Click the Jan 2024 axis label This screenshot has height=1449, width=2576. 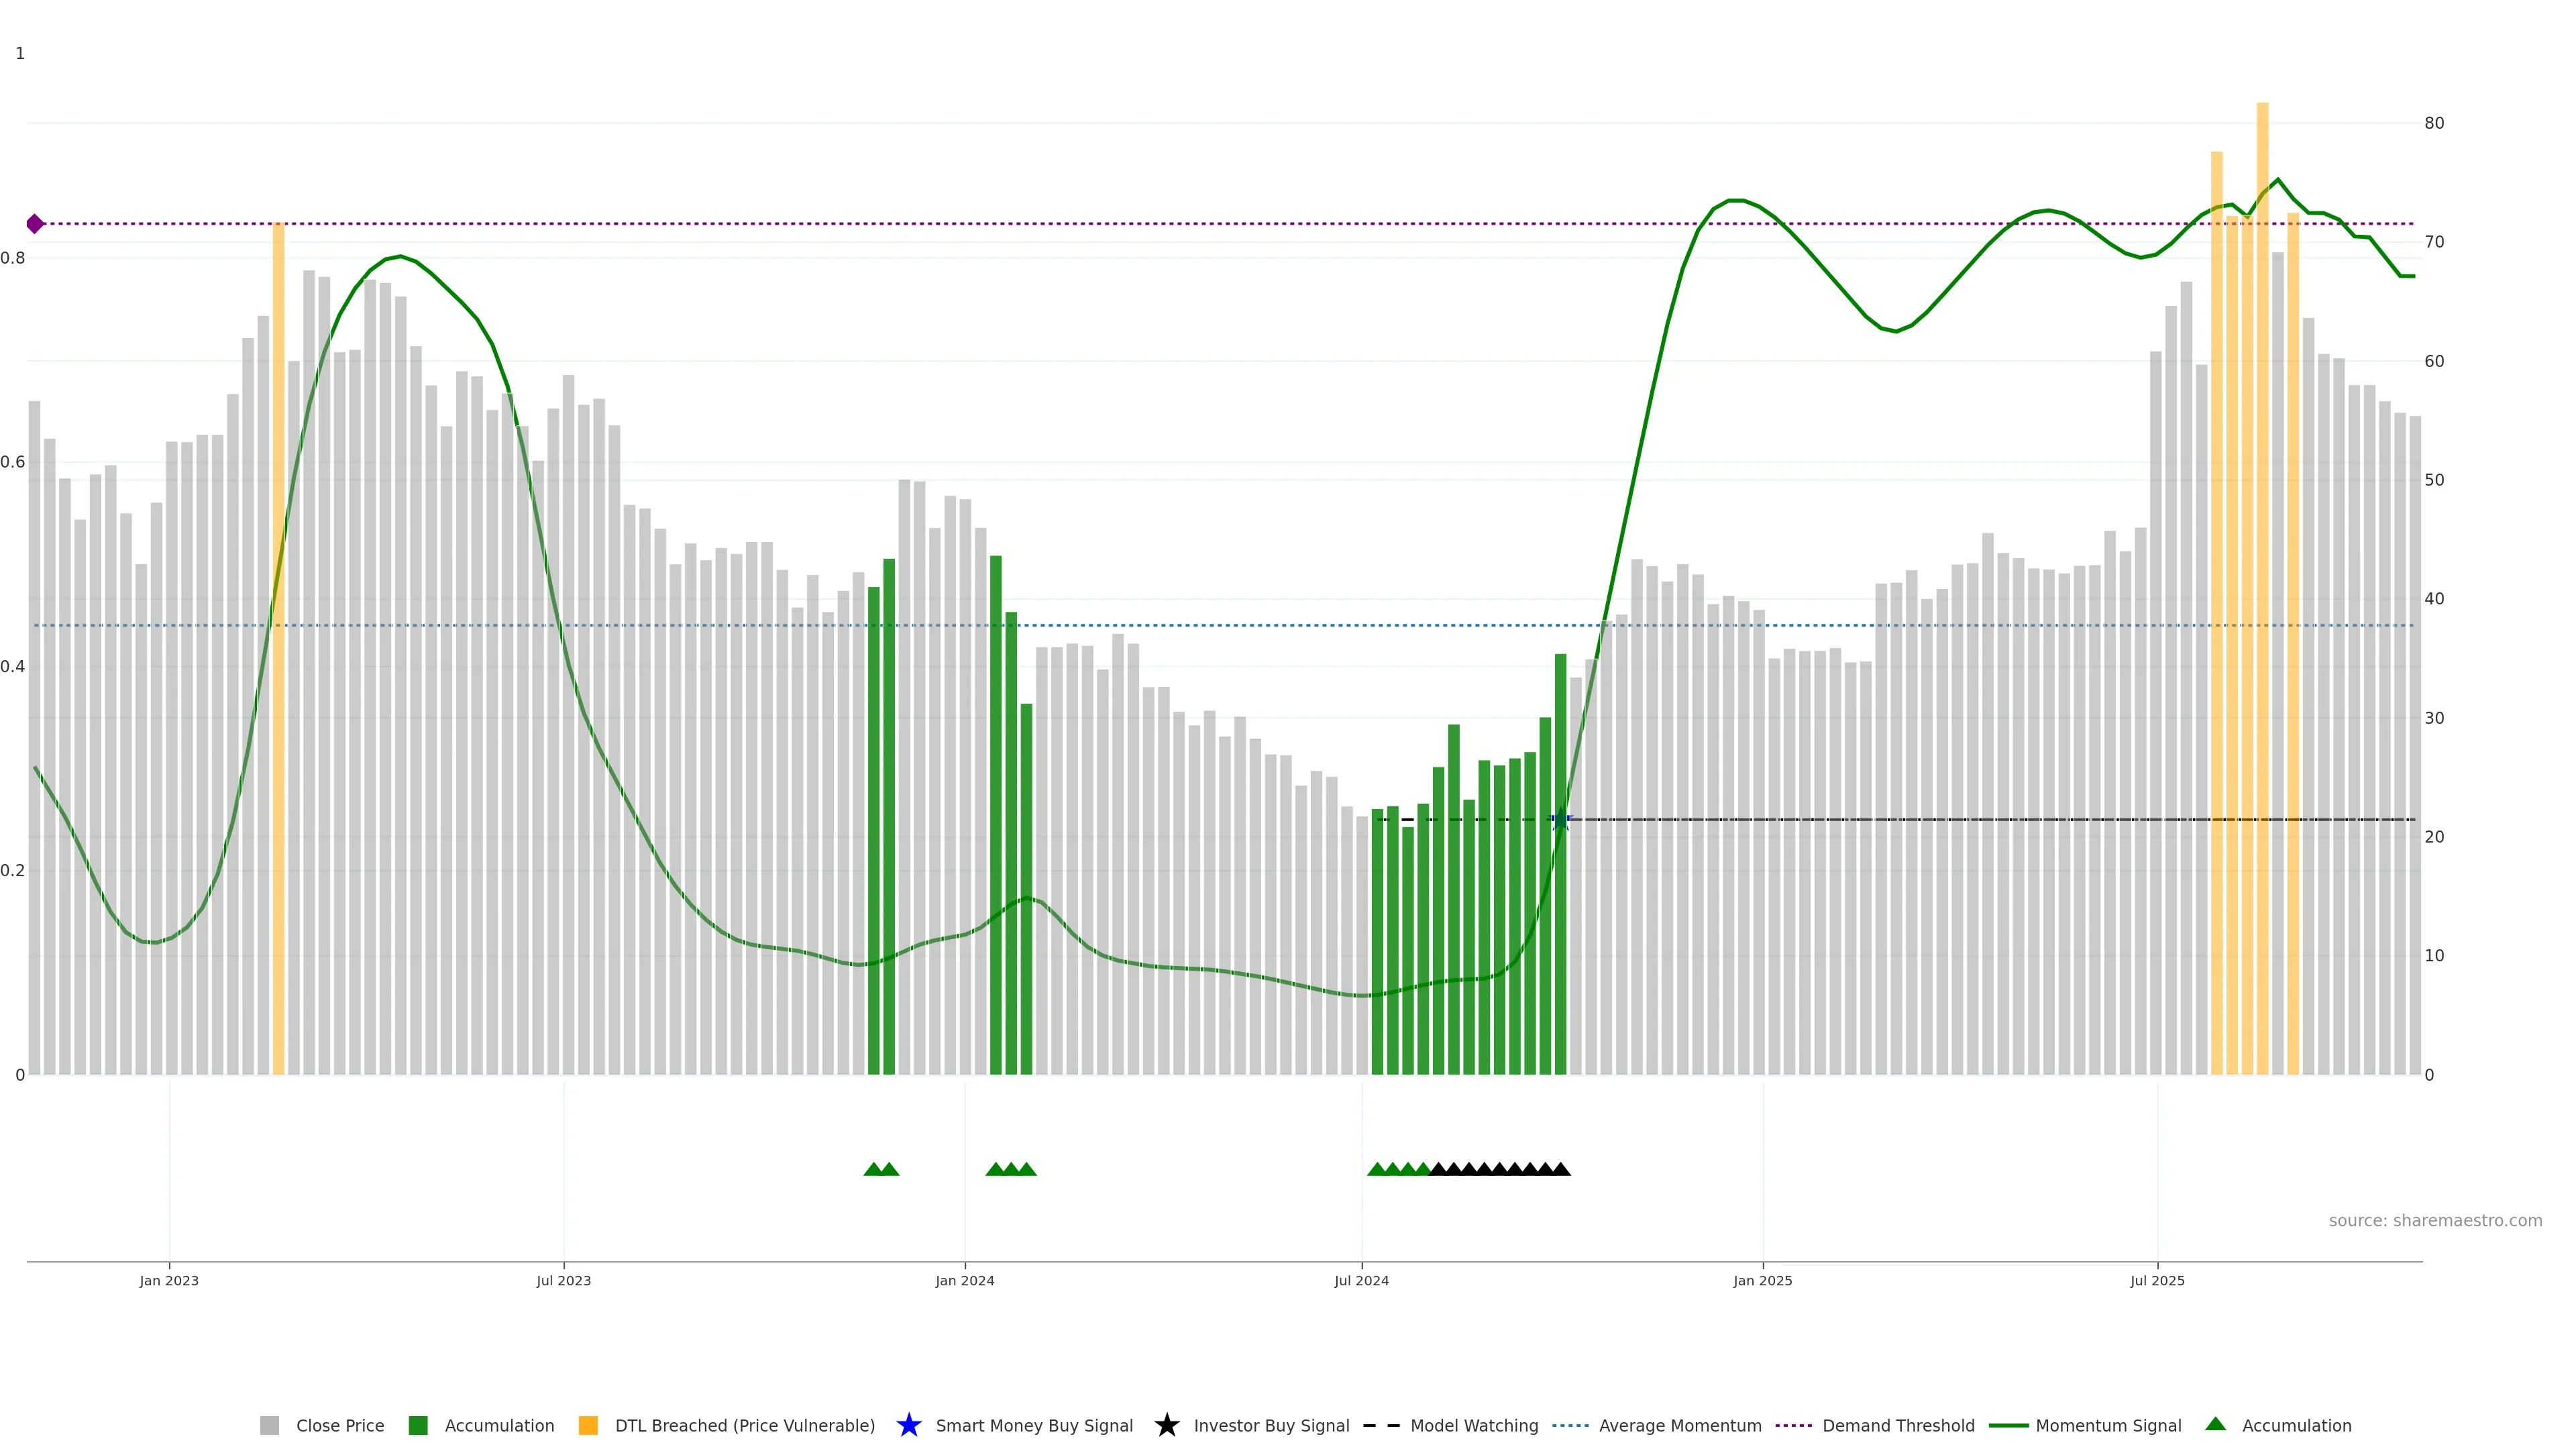click(x=964, y=1280)
